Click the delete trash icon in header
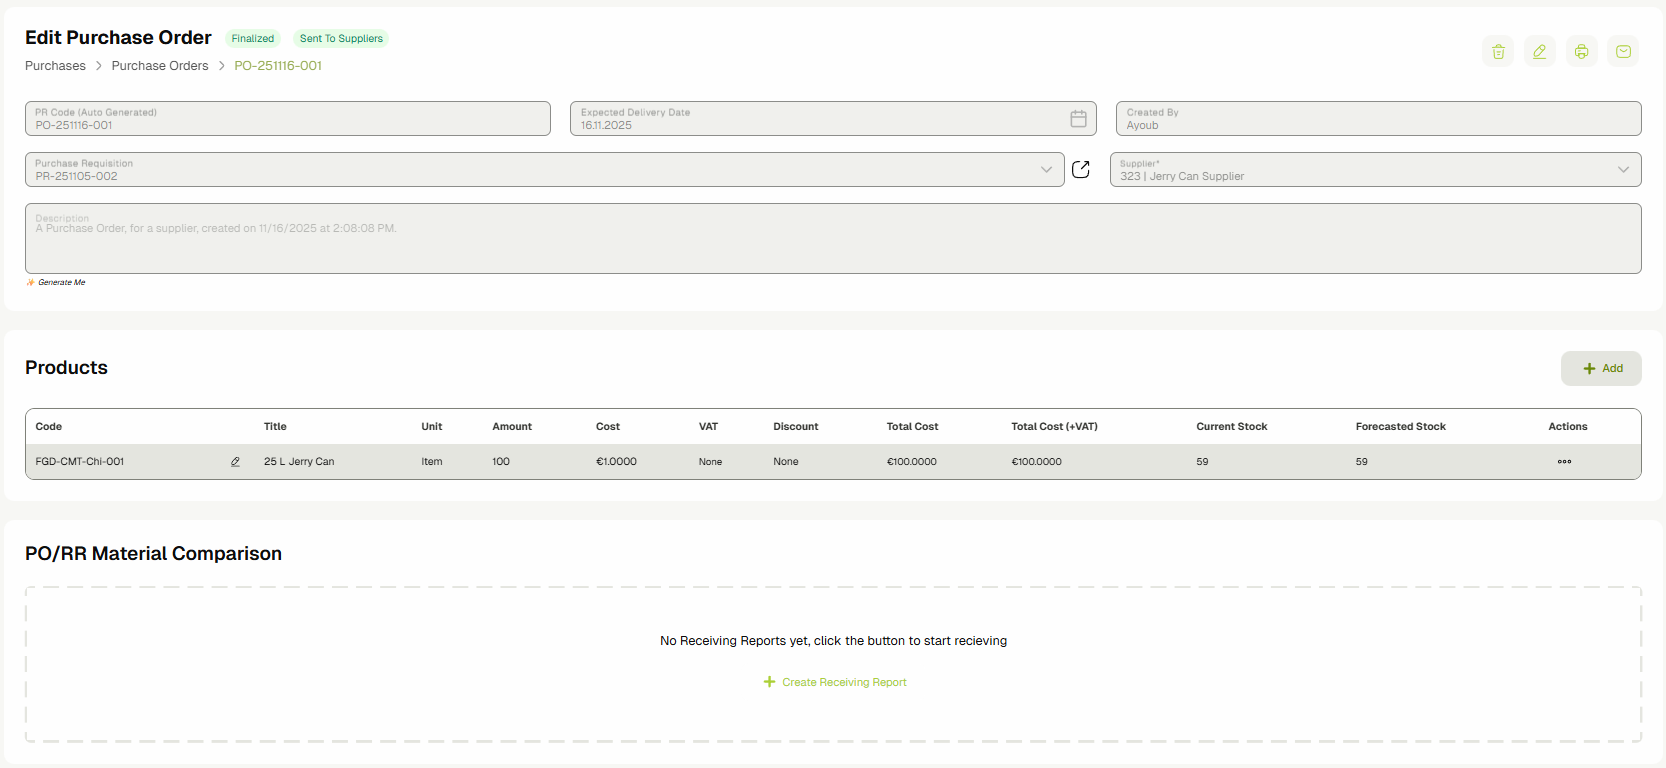This screenshot has width=1666, height=768. (1498, 52)
